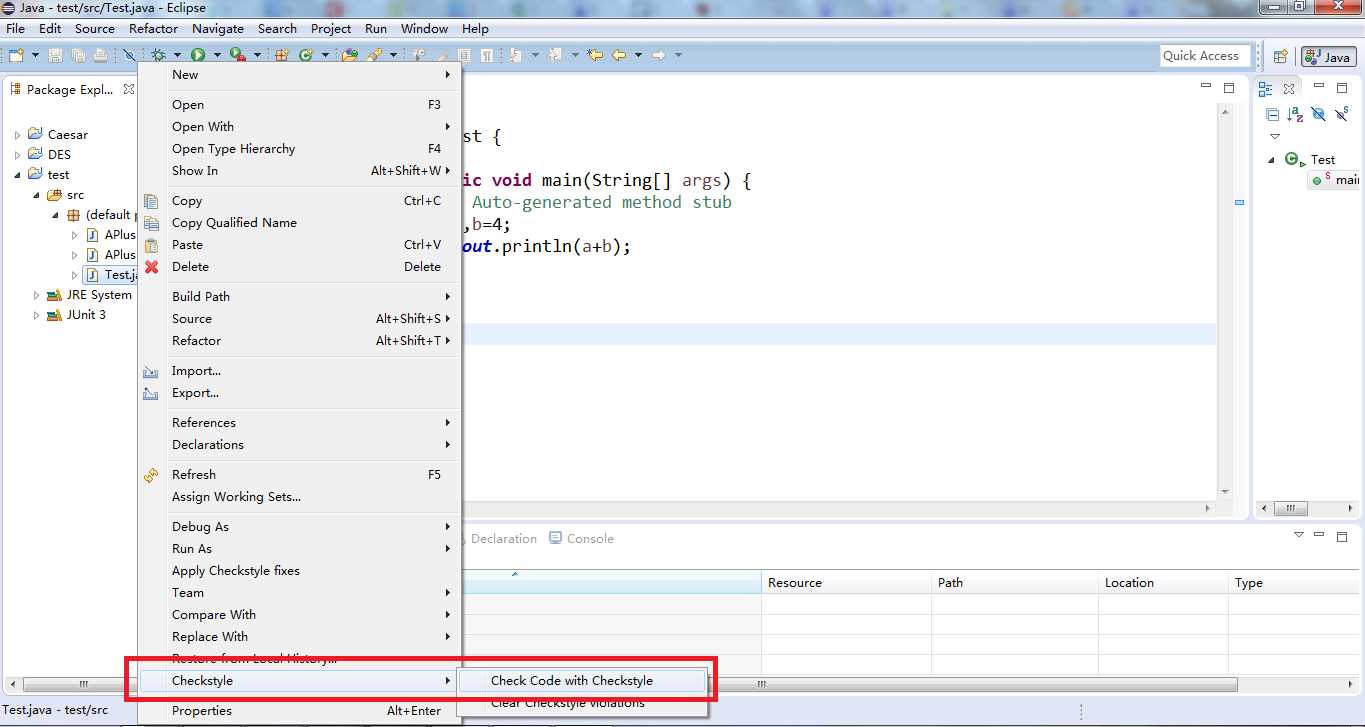The width and height of the screenshot is (1365, 727).
Task: Click the Previous Annotation toolbar icon
Action: point(555,55)
